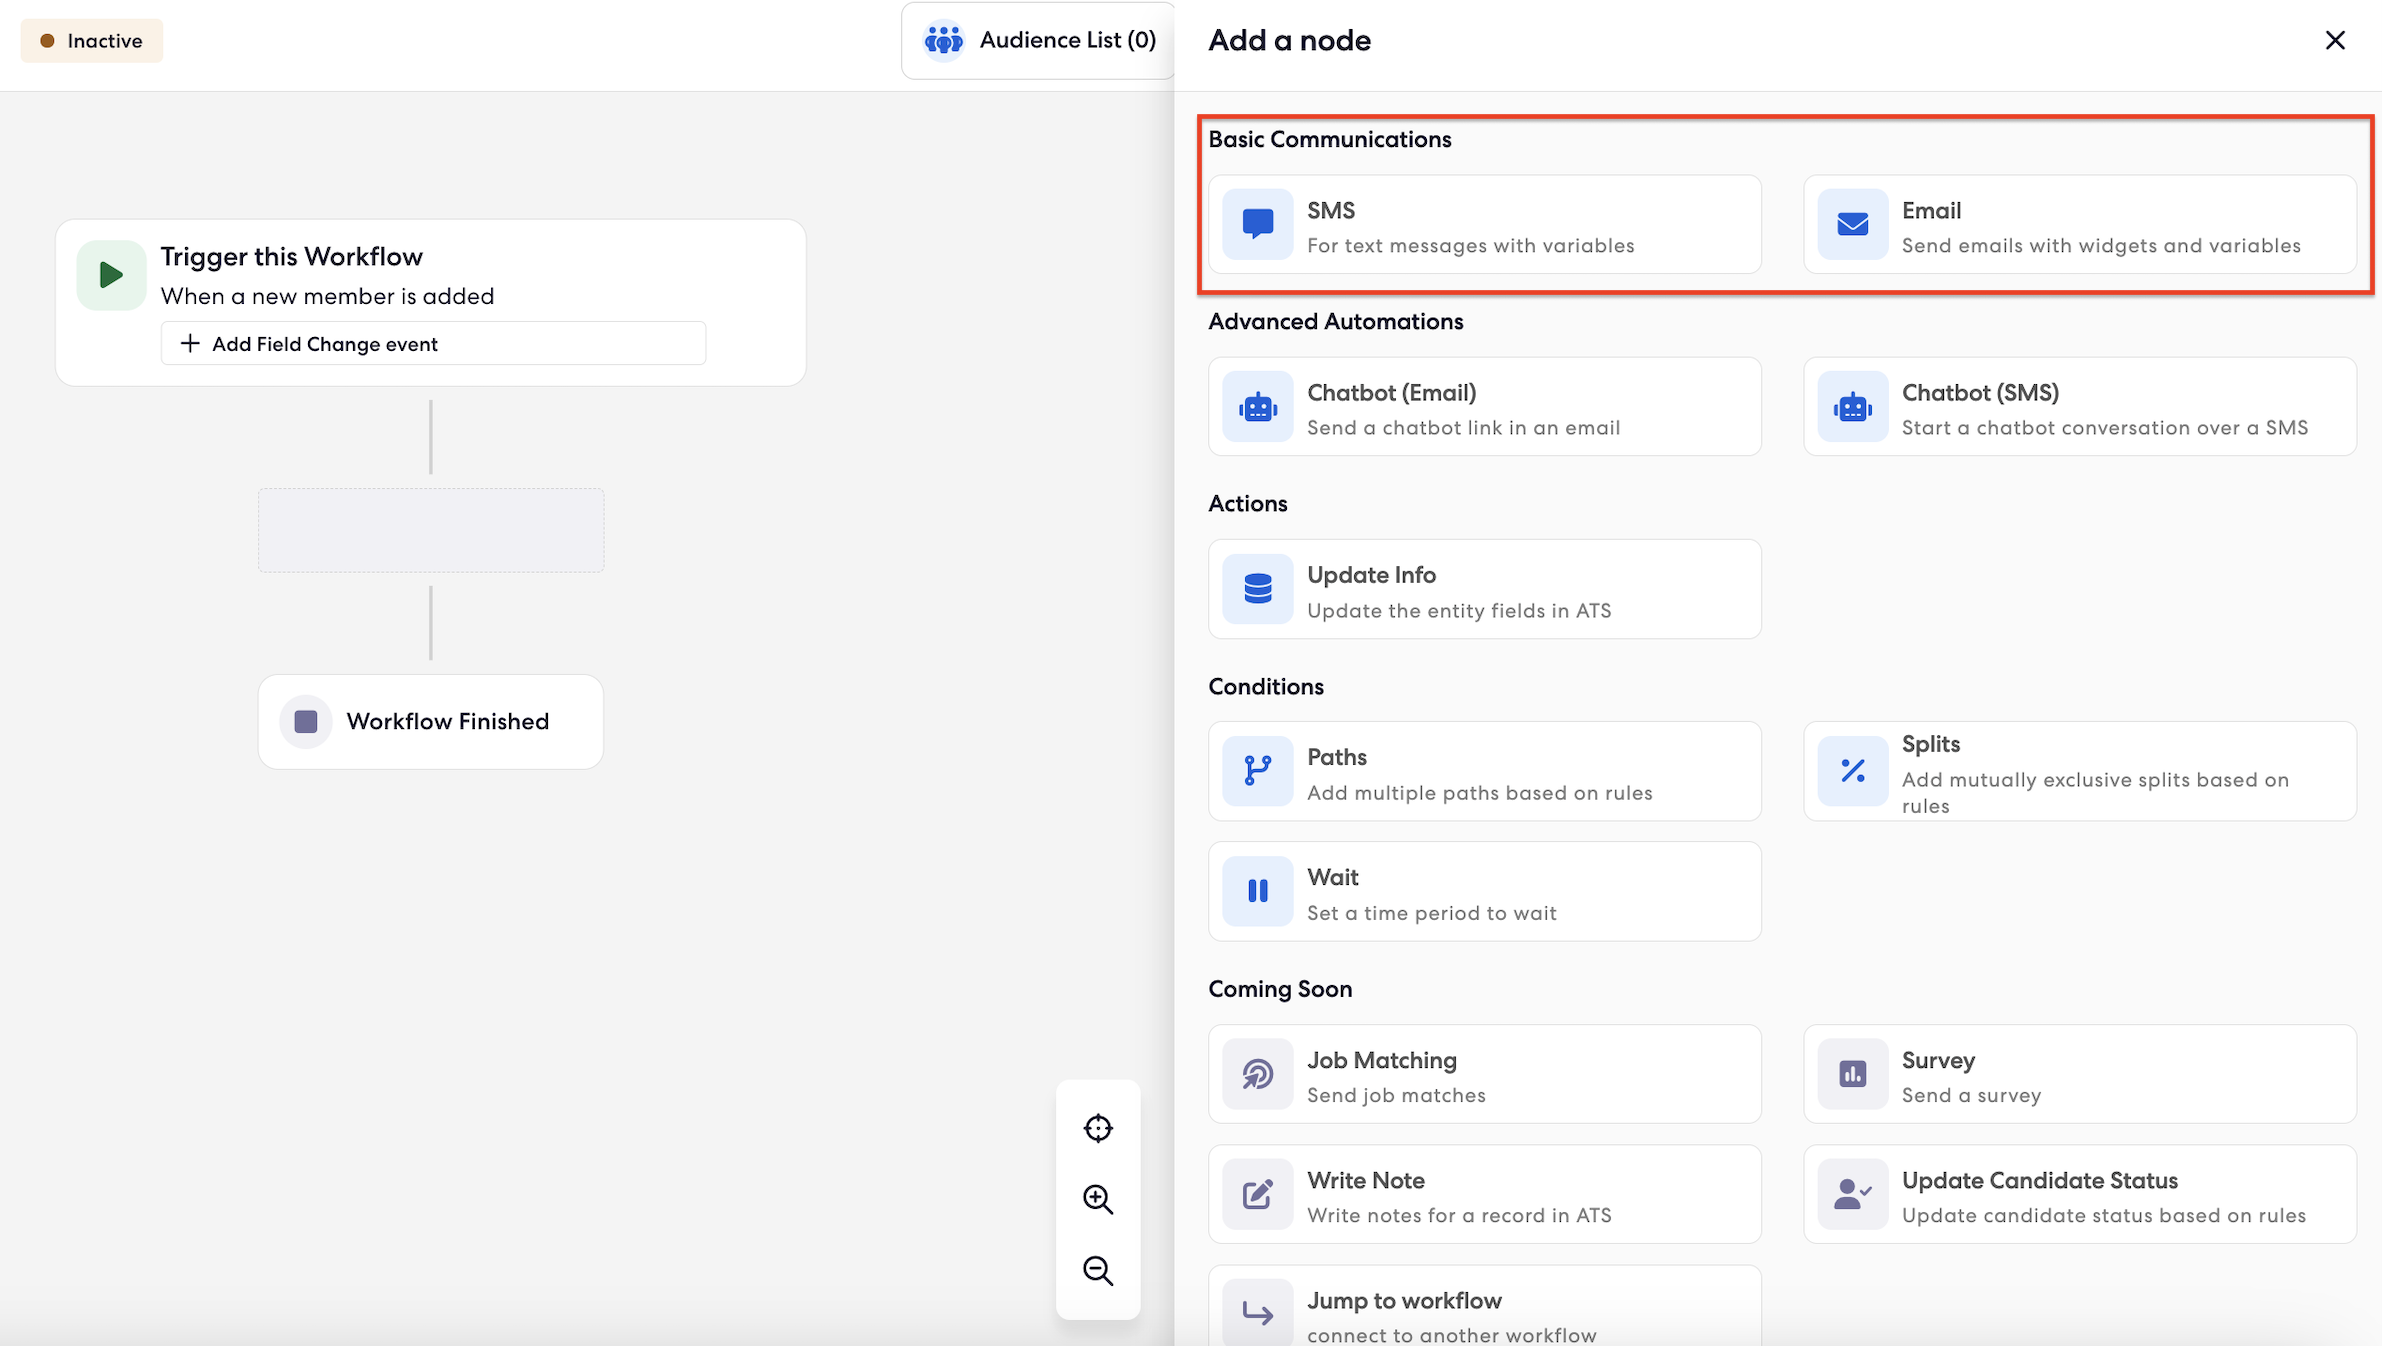This screenshot has width=2382, height=1346.
Task: Click the Chatbot (SMS) icon
Action: point(1851,406)
